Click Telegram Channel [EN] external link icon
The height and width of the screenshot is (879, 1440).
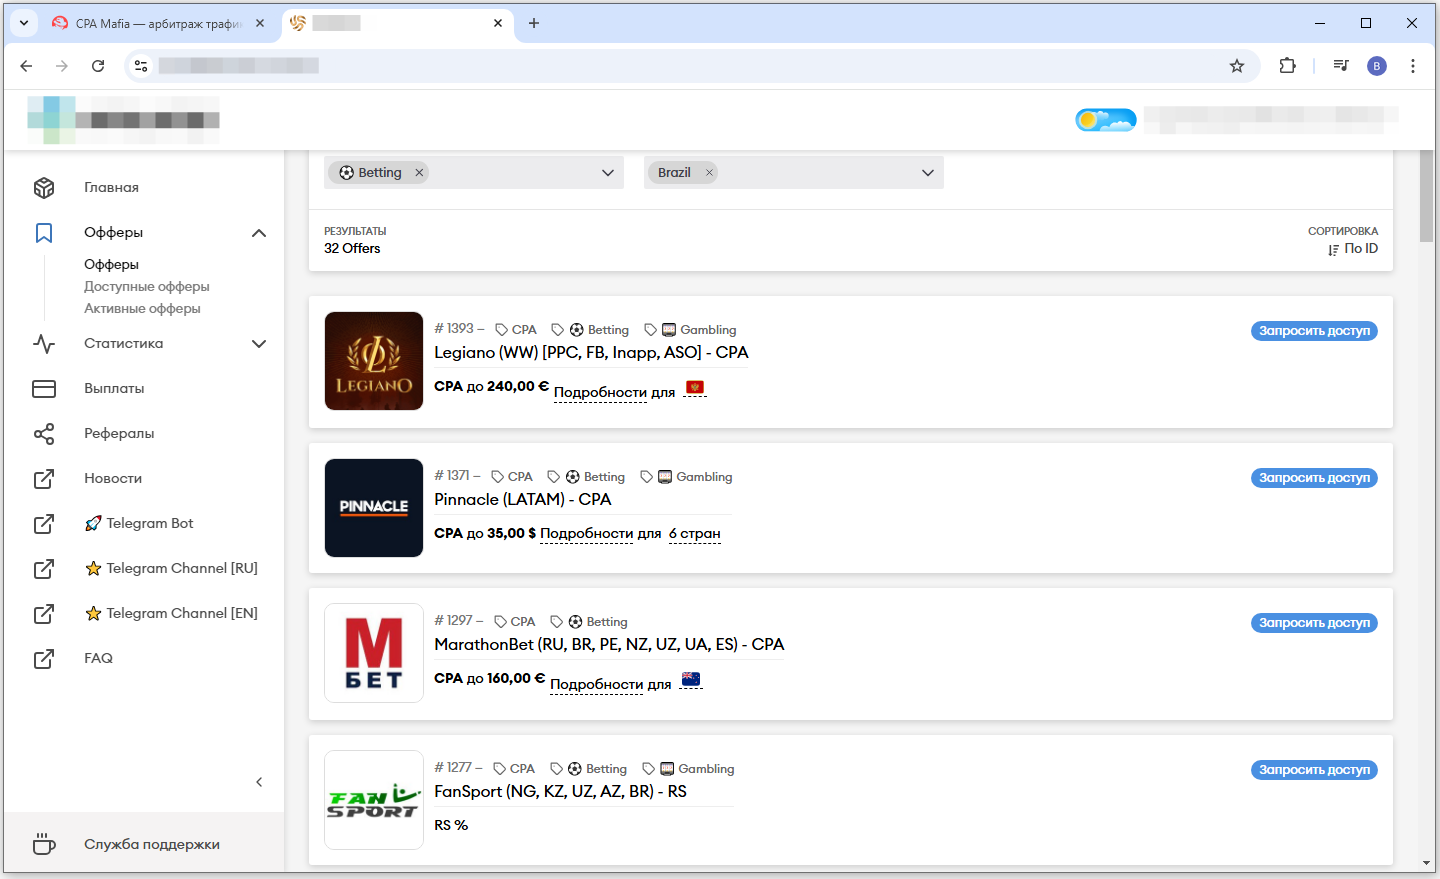tap(44, 614)
